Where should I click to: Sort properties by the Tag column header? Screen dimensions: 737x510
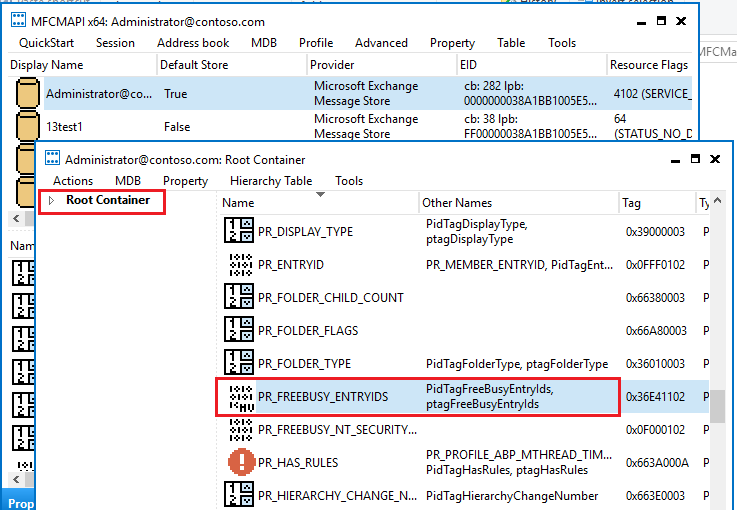(x=656, y=203)
